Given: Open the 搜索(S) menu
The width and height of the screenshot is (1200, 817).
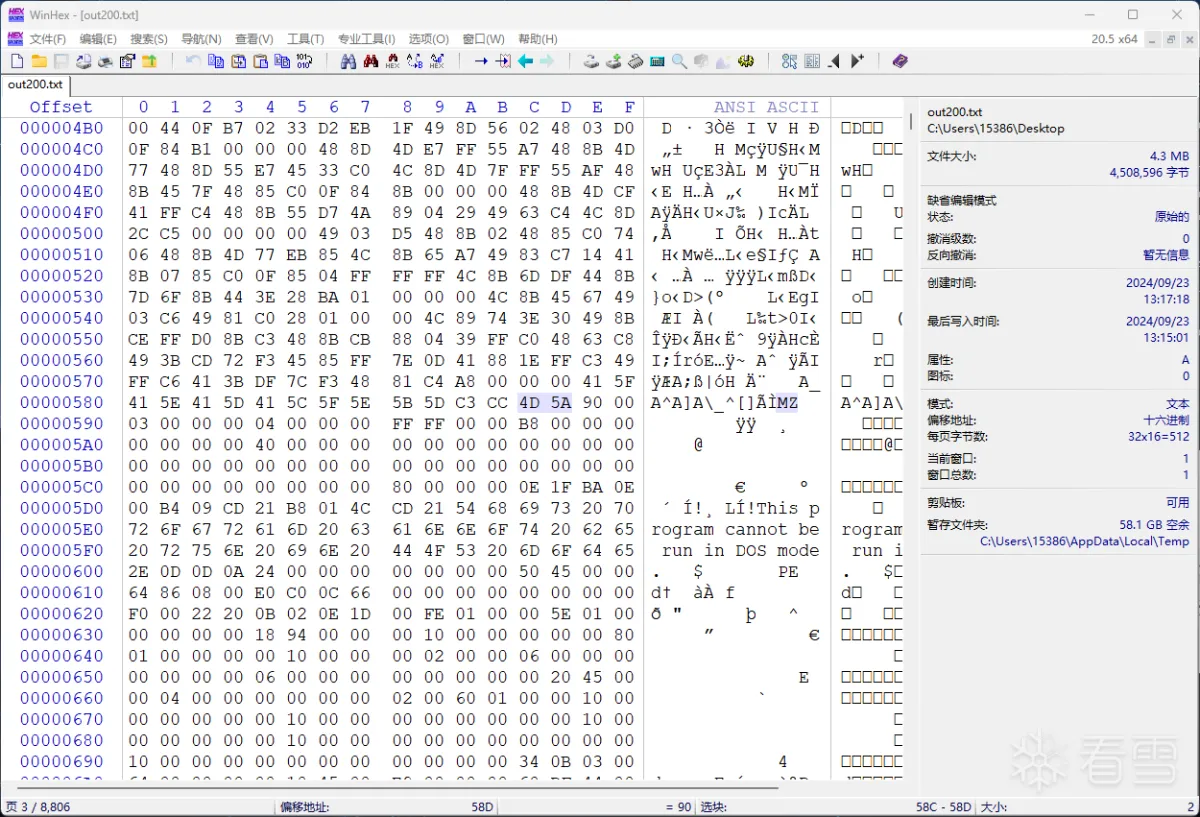Looking at the screenshot, I should tap(149, 39).
